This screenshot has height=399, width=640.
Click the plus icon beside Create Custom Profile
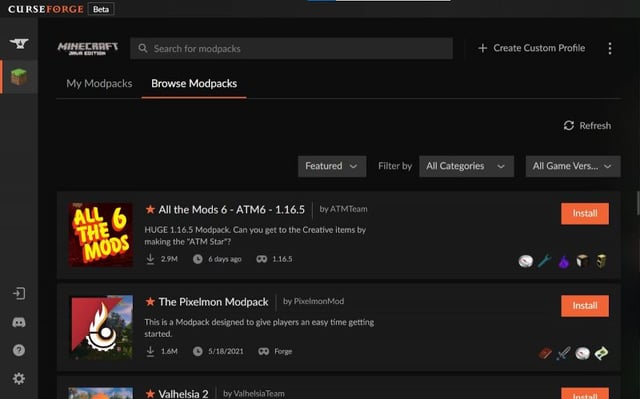coord(482,48)
